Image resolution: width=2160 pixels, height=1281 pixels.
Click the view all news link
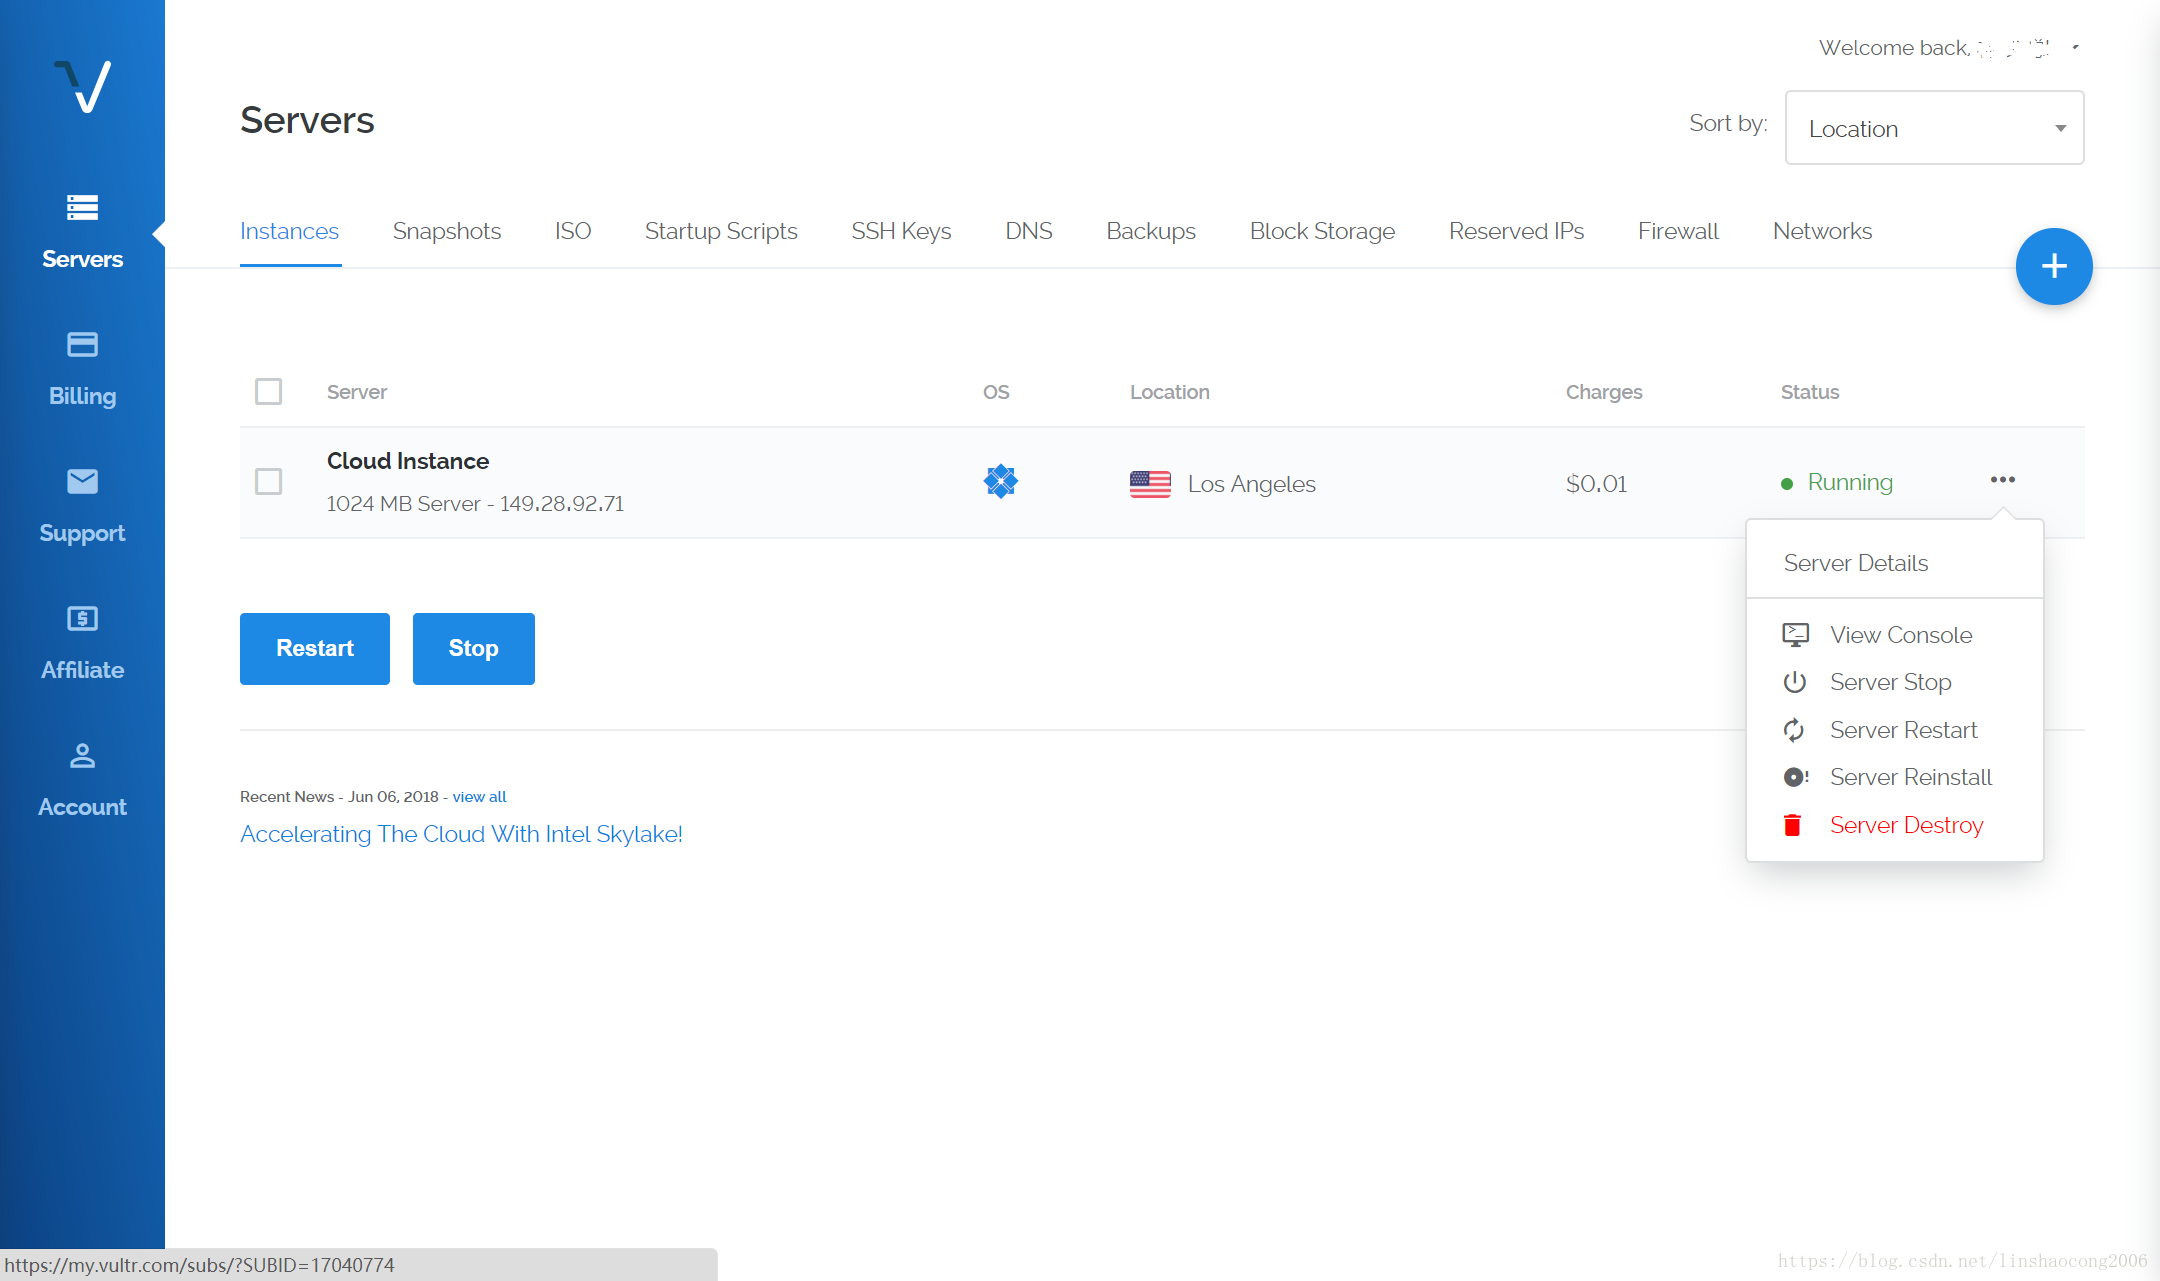pos(479,797)
